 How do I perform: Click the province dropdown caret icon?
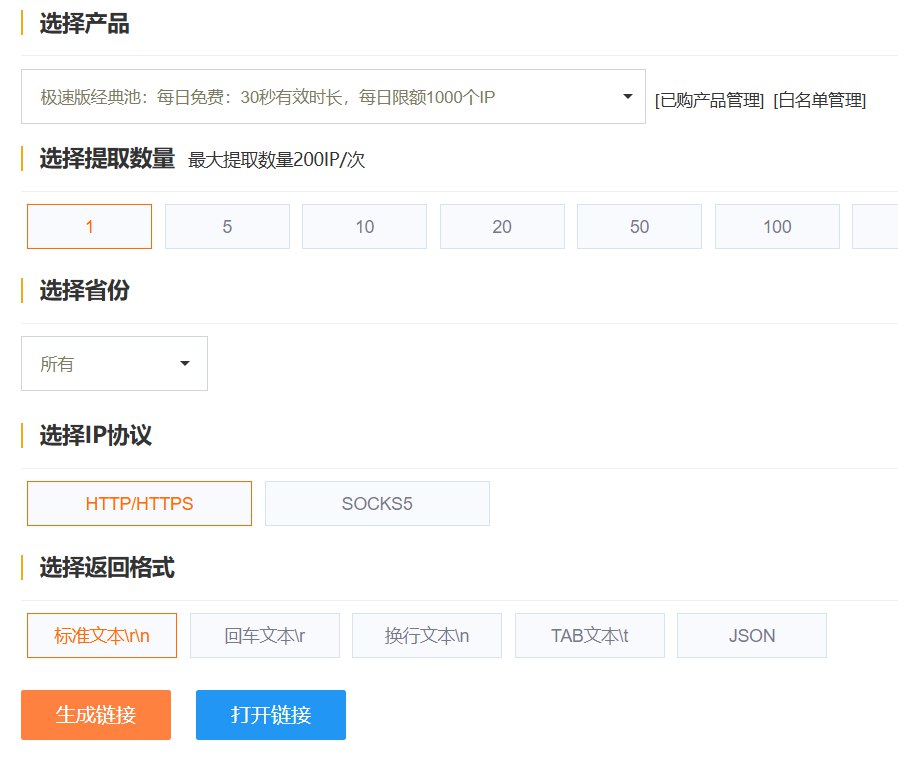pyautogui.click(x=185, y=364)
